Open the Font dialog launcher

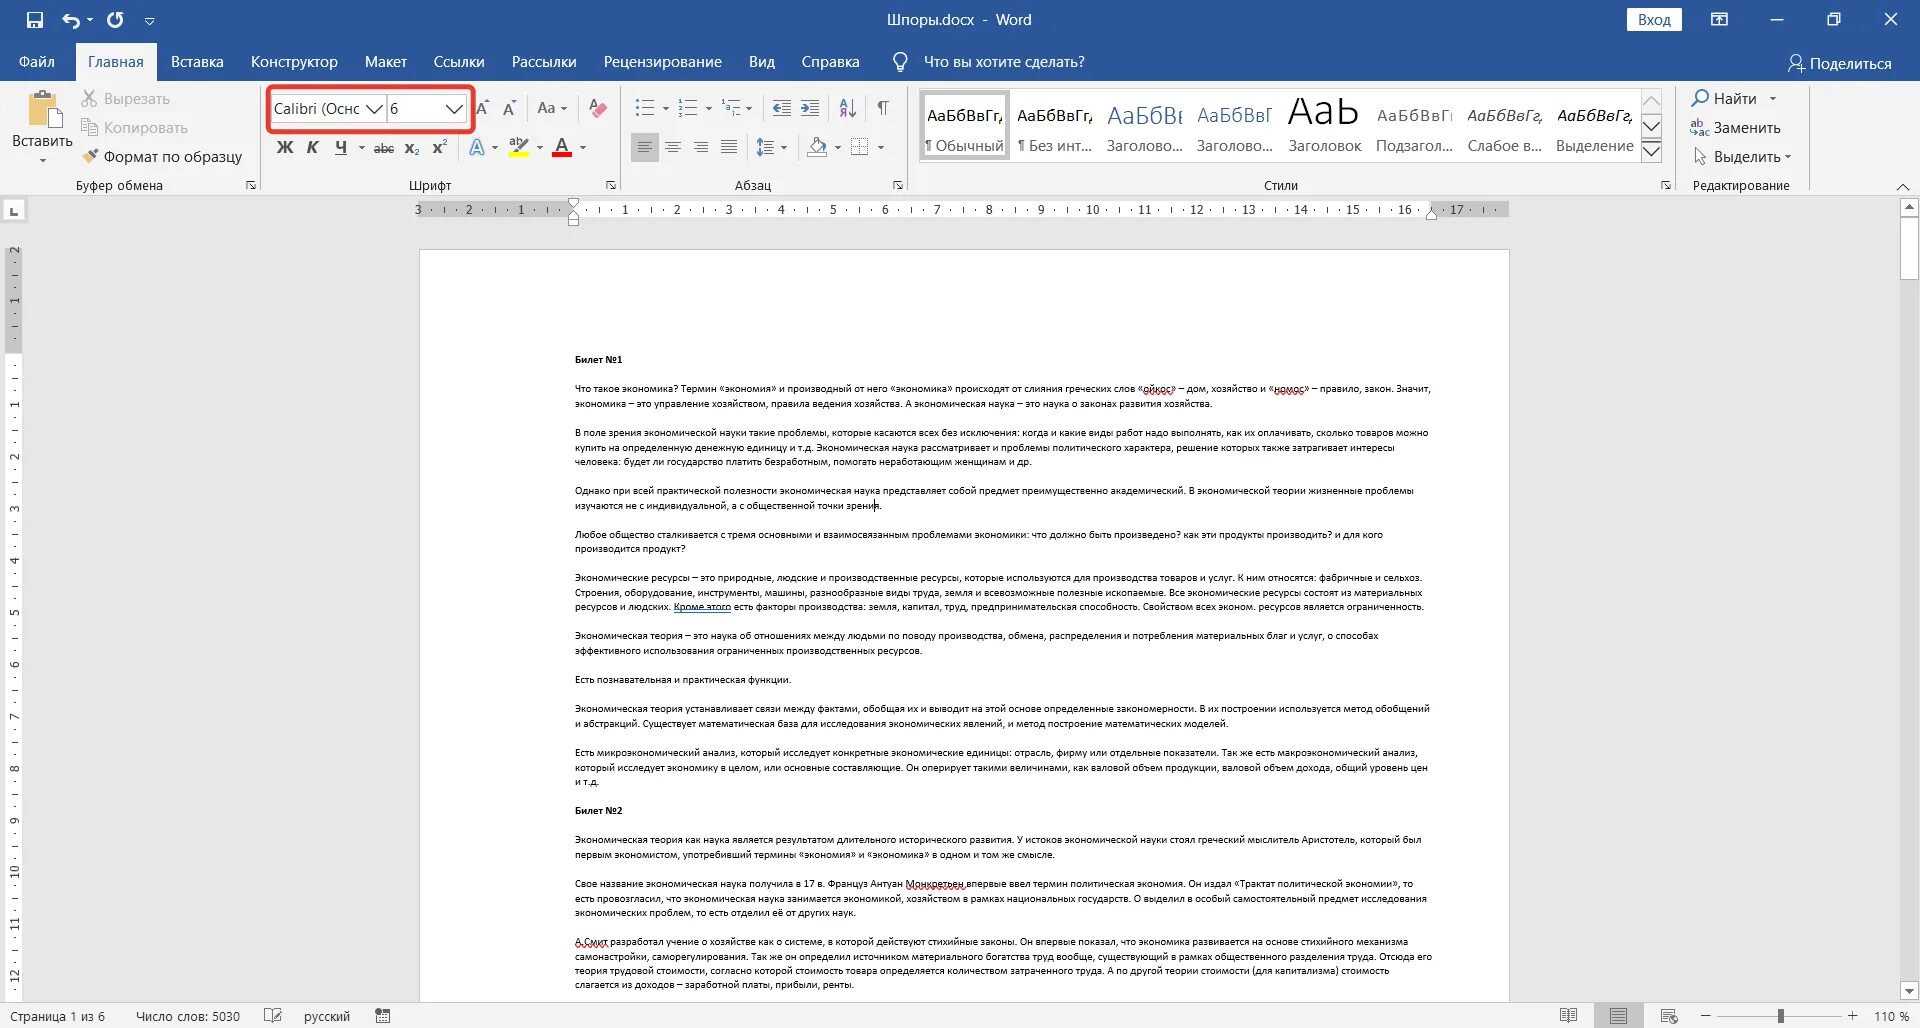pyautogui.click(x=611, y=185)
